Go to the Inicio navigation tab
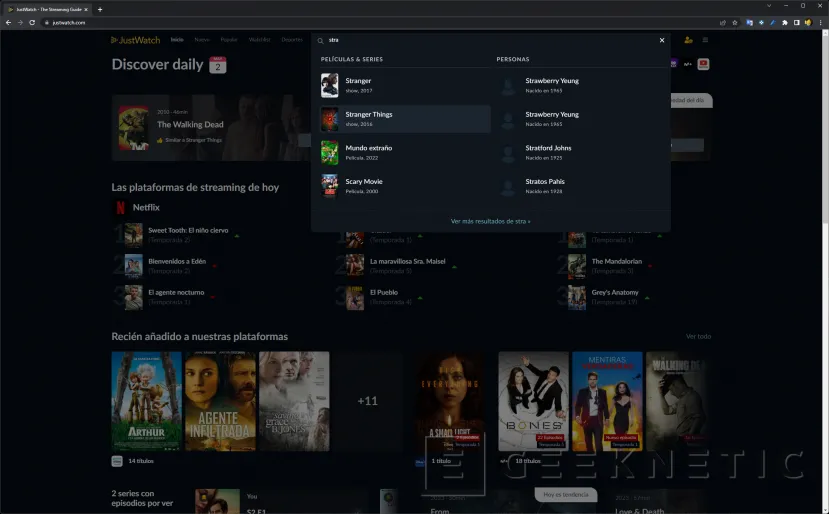 point(177,40)
